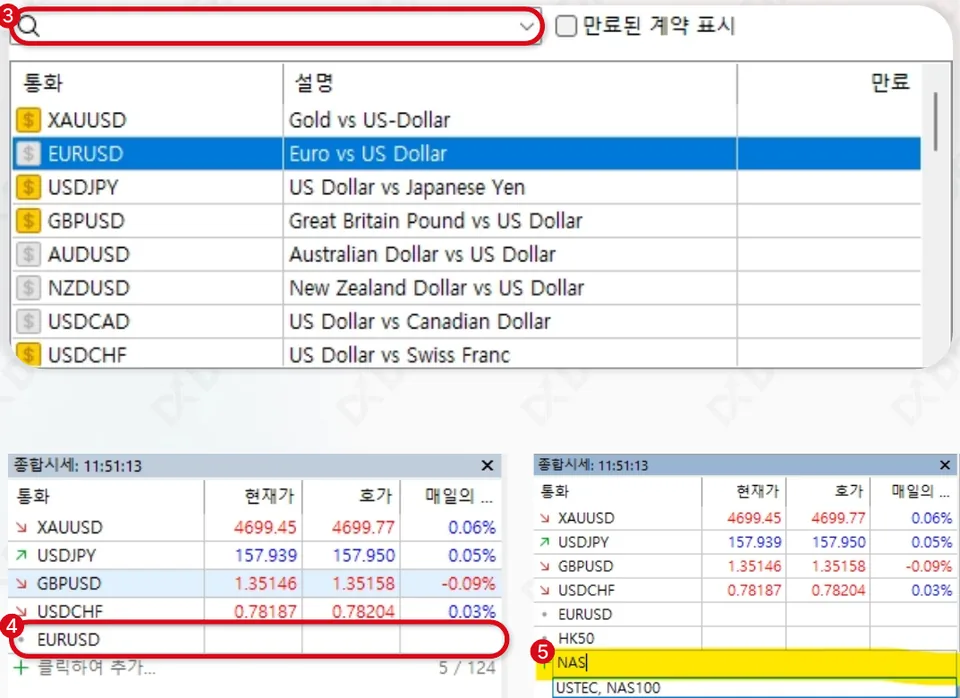Click 4699.45 price in left market watch
Viewport: 960px width, 698px height.
pyautogui.click(x=265, y=527)
